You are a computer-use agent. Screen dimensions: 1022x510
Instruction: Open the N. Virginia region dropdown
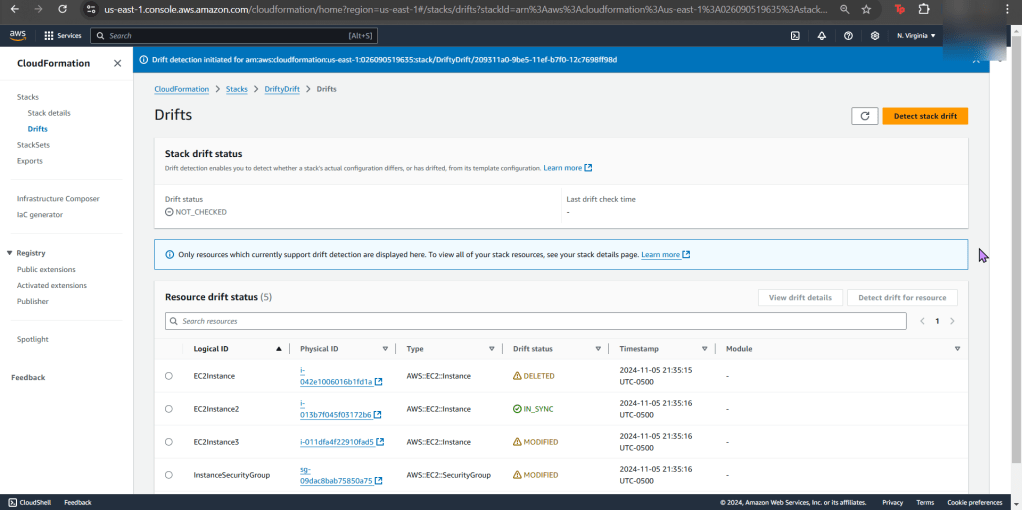tap(916, 35)
